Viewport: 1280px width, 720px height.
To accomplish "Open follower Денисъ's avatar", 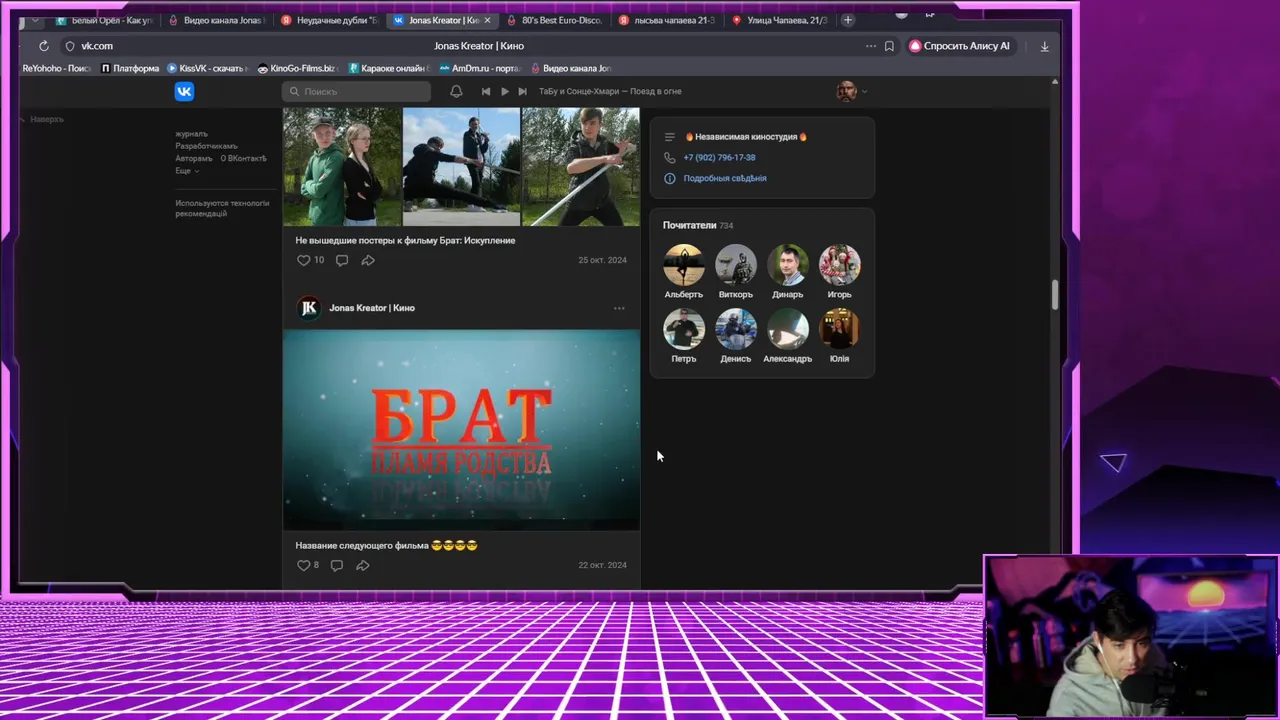I will [736, 329].
